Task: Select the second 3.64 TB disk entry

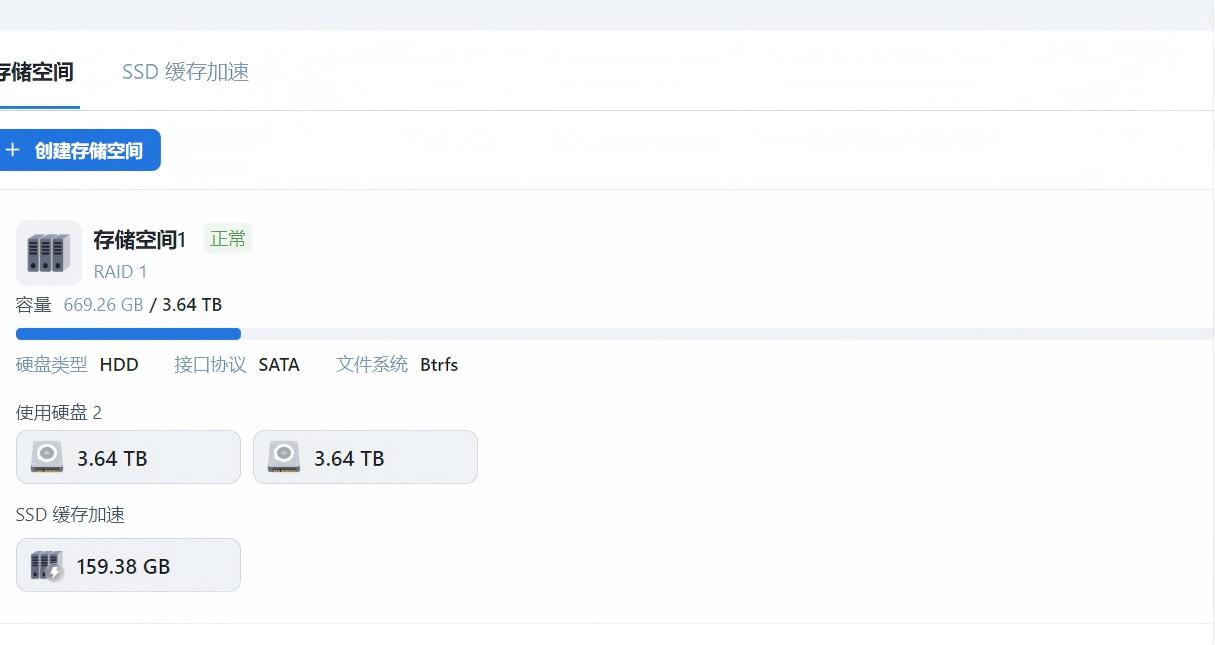Action: [x=365, y=457]
